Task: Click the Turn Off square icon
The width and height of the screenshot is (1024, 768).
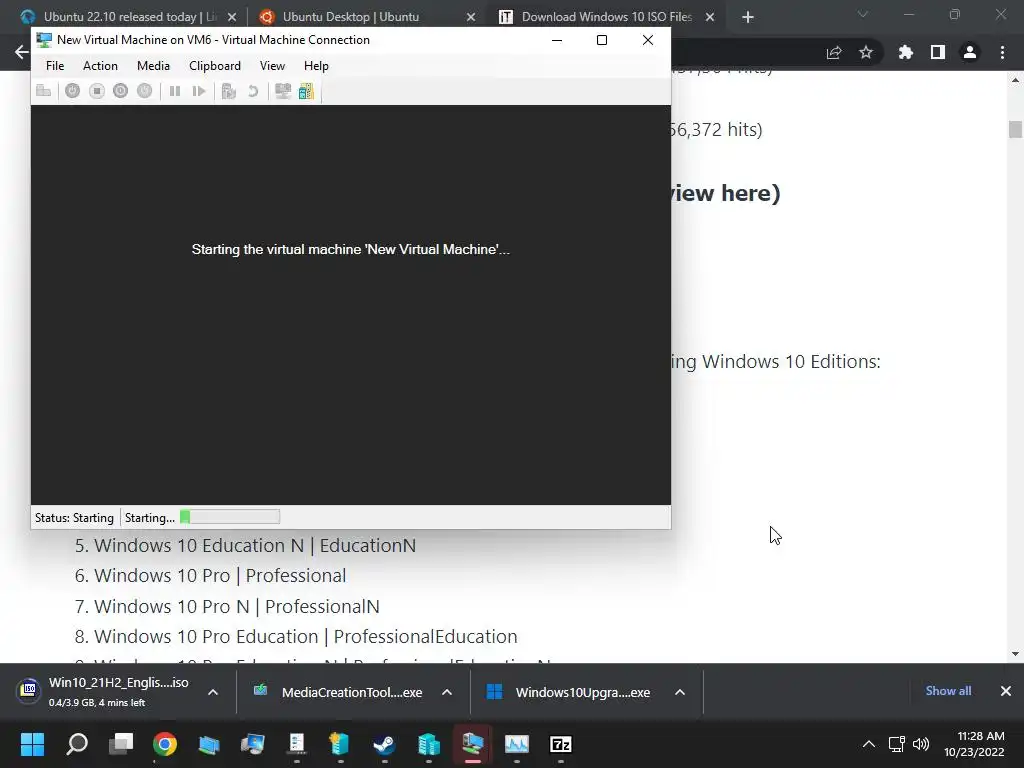Action: point(97,91)
